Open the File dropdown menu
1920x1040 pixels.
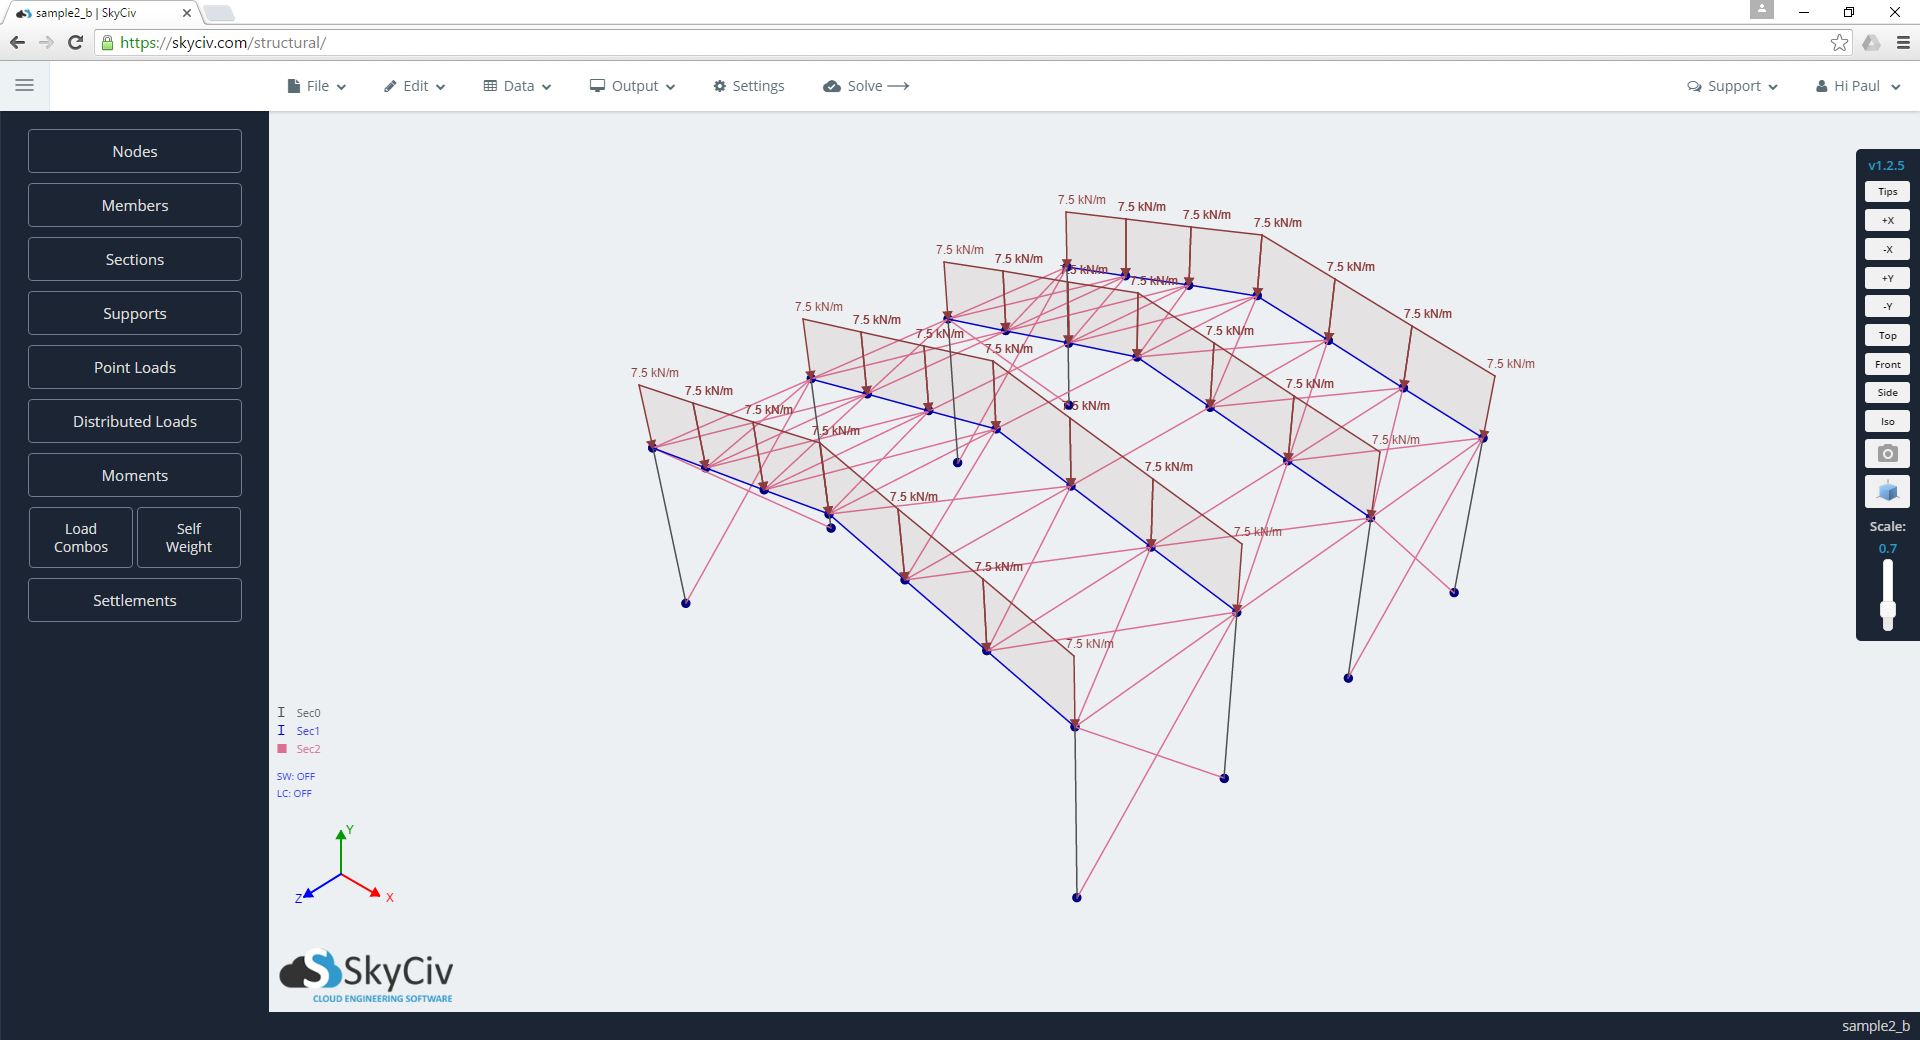316,86
